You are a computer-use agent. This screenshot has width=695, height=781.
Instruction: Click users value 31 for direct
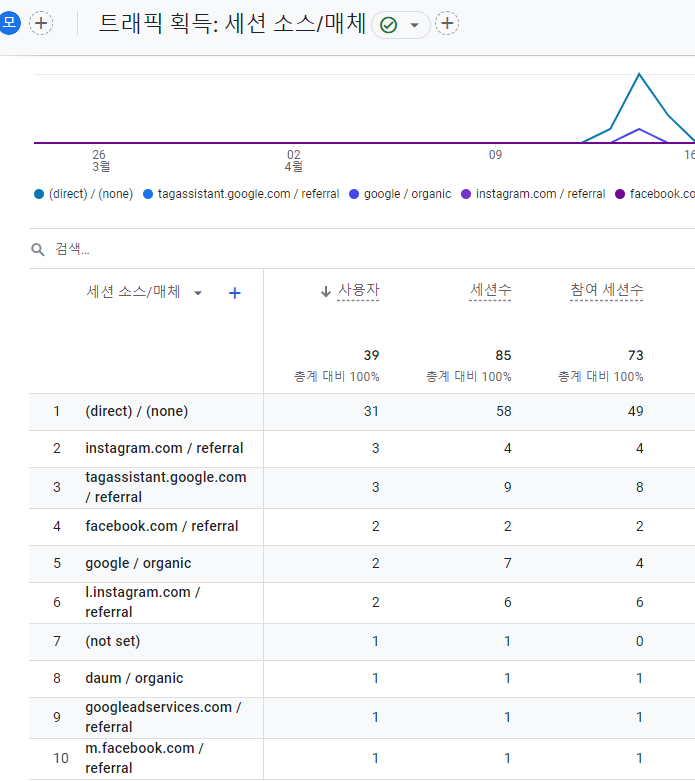371,411
